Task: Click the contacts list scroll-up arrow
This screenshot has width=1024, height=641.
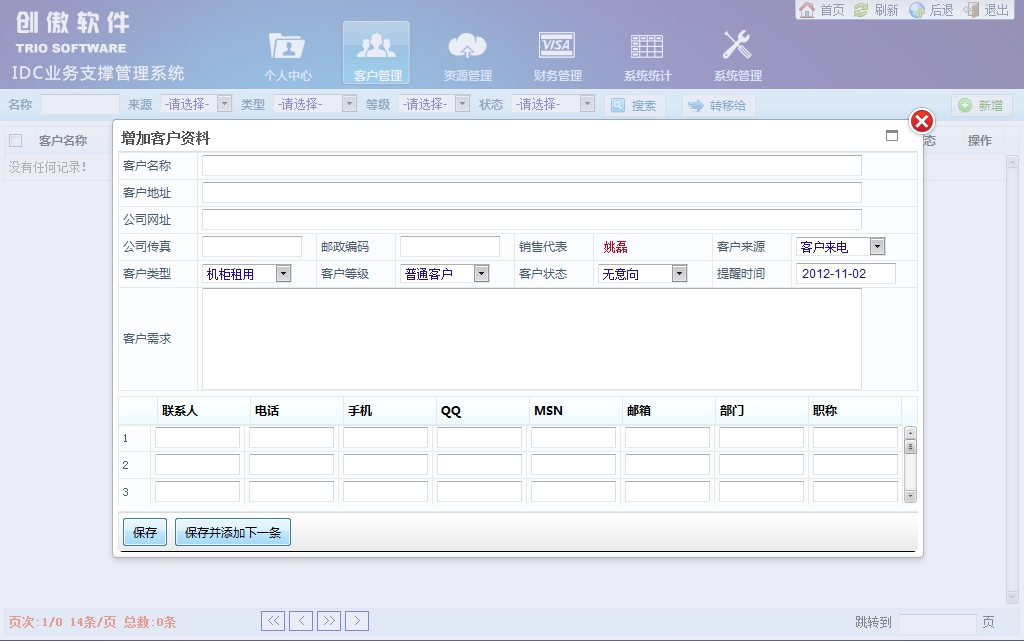Action: (910, 433)
